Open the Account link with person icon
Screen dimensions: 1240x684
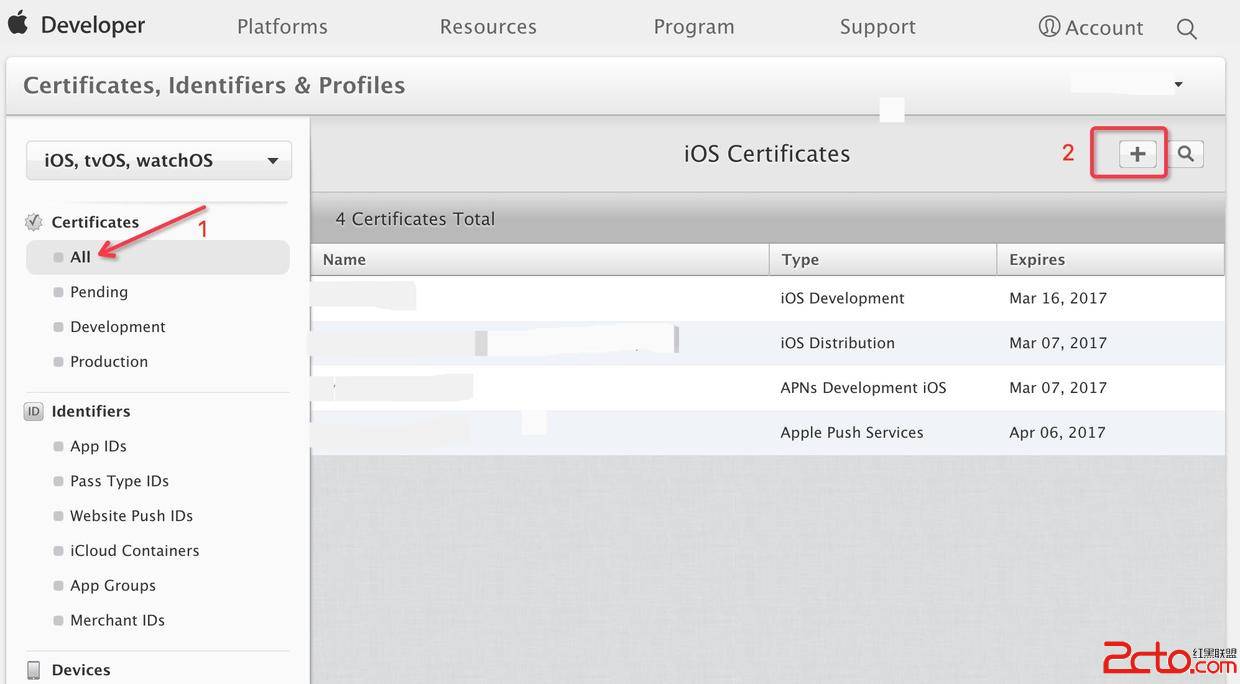pyautogui.click(x=1091, y=27)
